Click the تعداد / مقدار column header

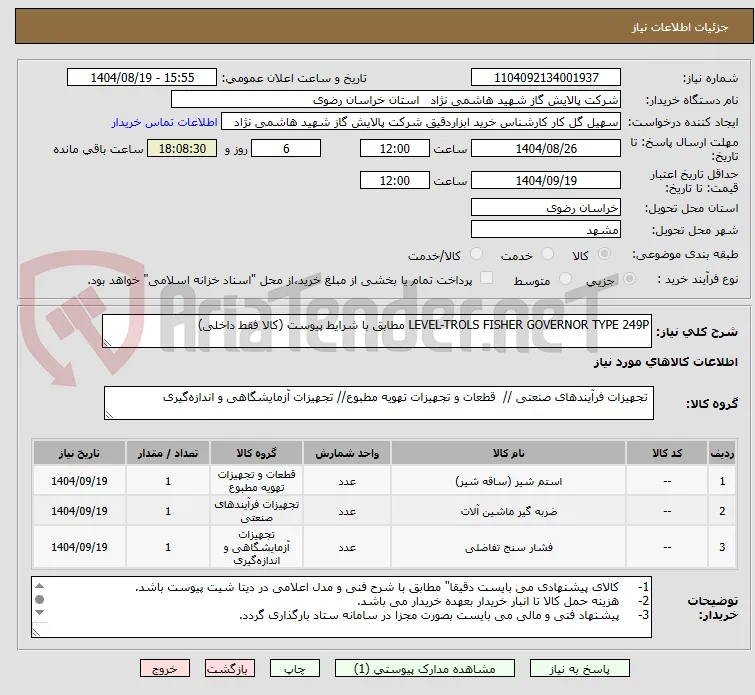[x=168, y=453]
